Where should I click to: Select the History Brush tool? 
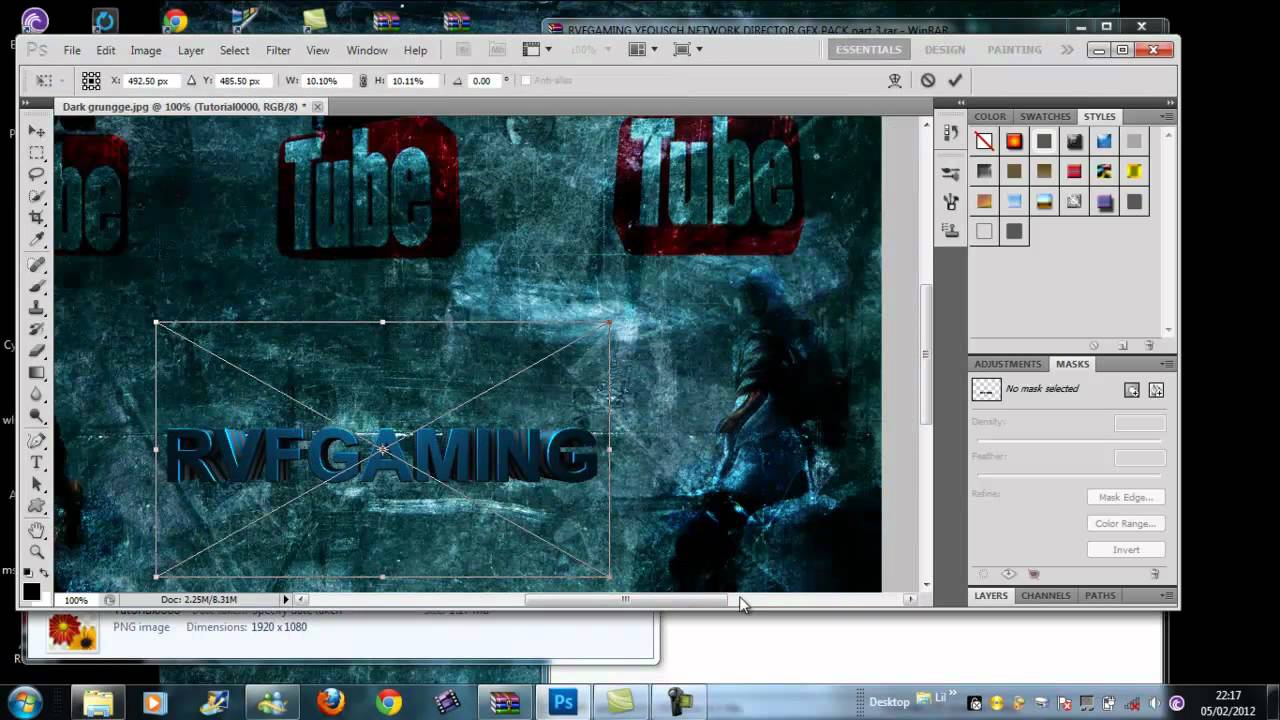(37, 329)
